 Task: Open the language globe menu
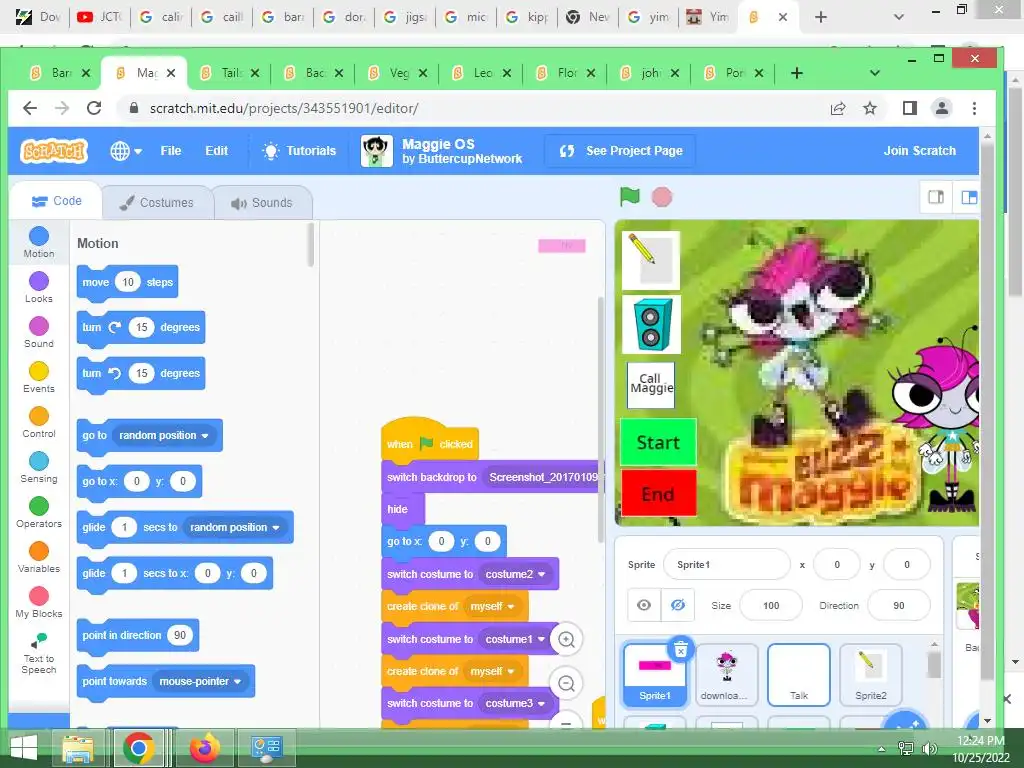(126, 151)
